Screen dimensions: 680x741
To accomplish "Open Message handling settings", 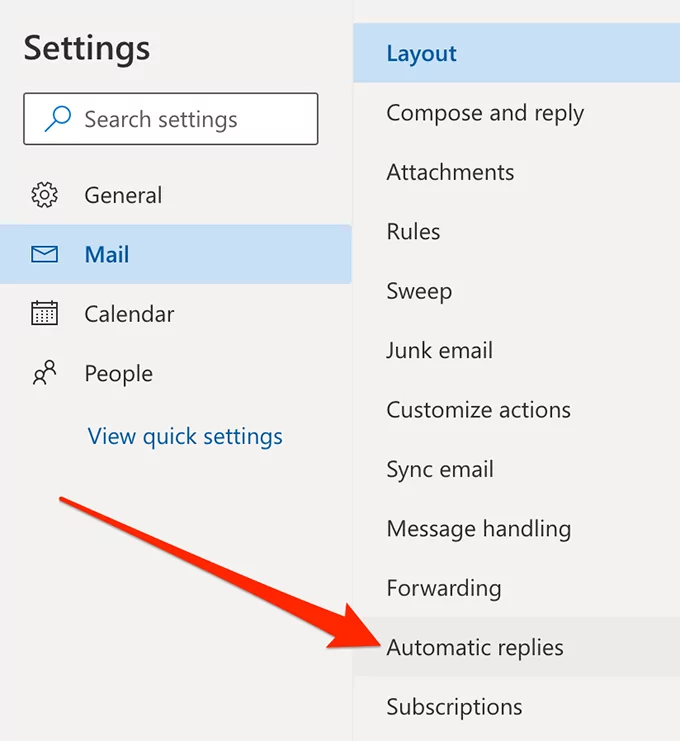I will tap(516, 528).
